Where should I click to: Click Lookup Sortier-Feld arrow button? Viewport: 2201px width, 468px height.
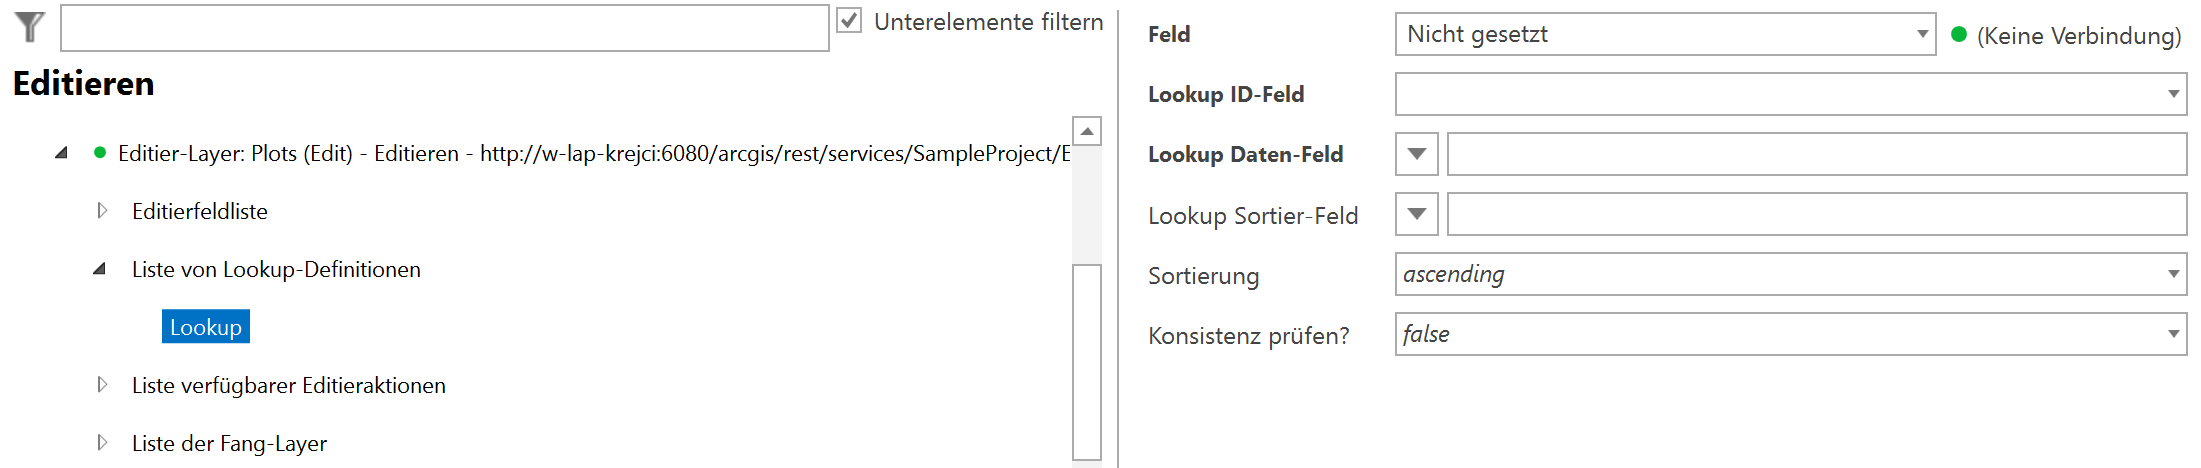(x=1416, y=214)
